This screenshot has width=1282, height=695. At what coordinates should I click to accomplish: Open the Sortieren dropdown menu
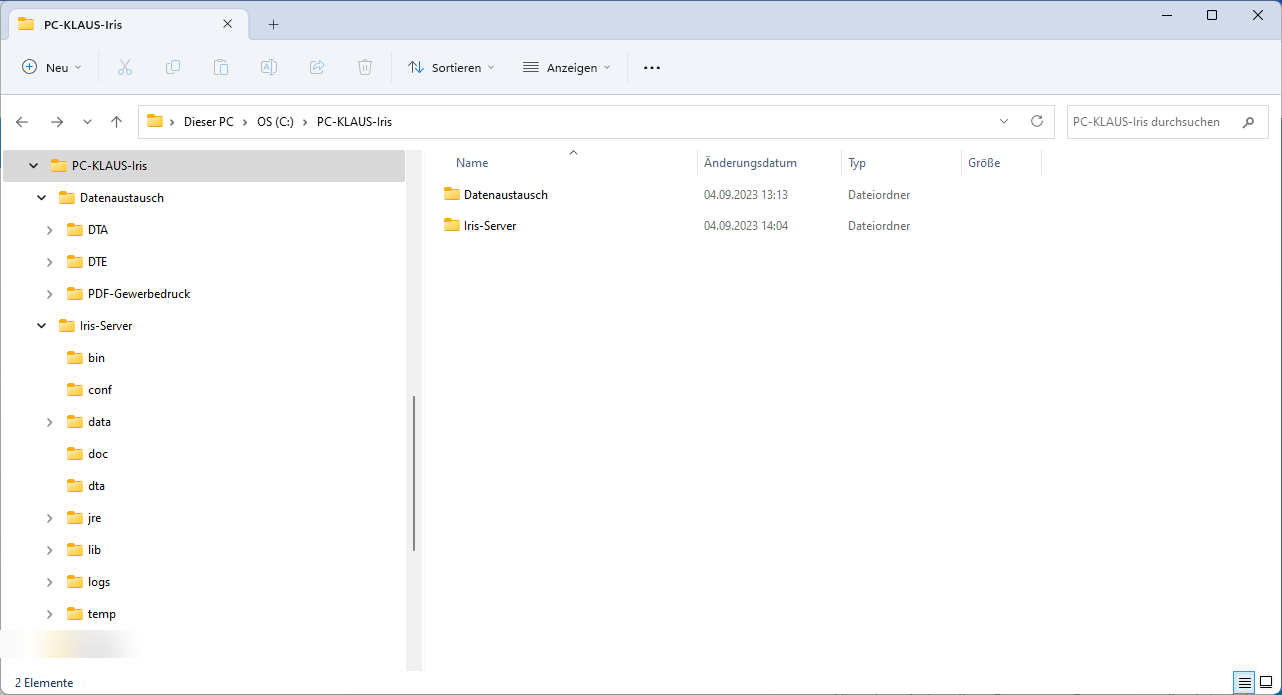pyautogui.click(x=451, y=67)
